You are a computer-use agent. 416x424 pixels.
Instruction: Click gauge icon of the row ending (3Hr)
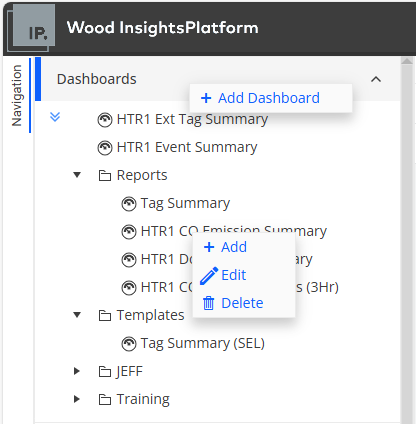click(x=129, y=288)
